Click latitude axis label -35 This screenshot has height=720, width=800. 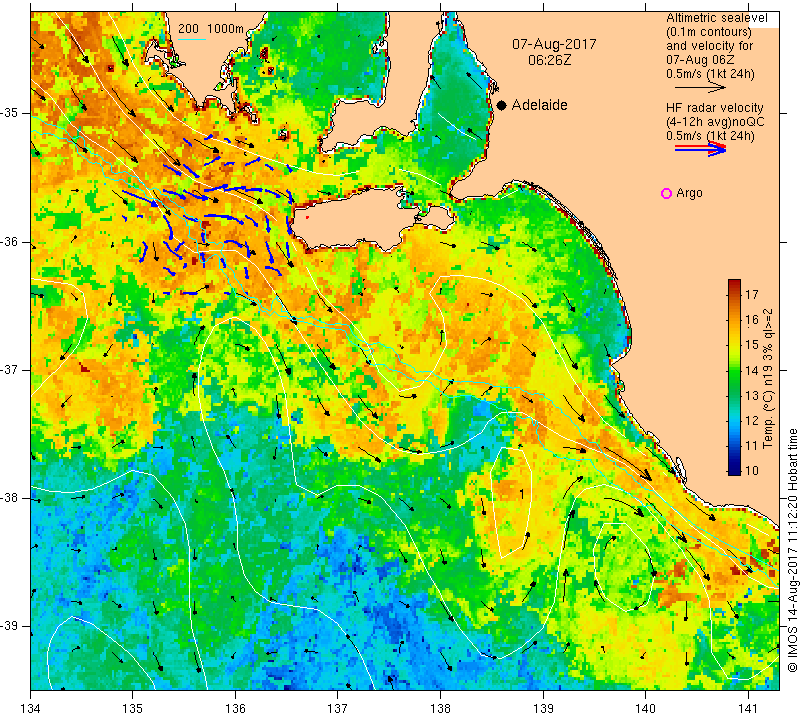[x=10, y=113]
